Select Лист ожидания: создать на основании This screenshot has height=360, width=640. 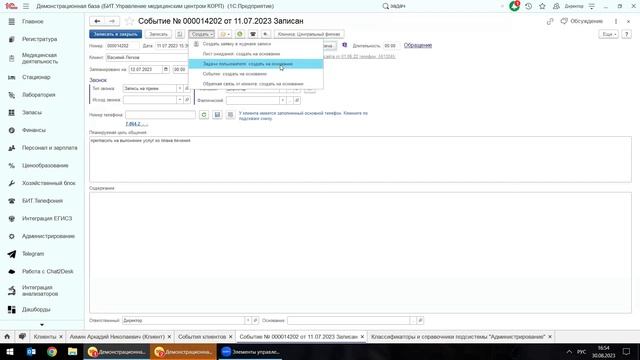(x=256, y=54)
